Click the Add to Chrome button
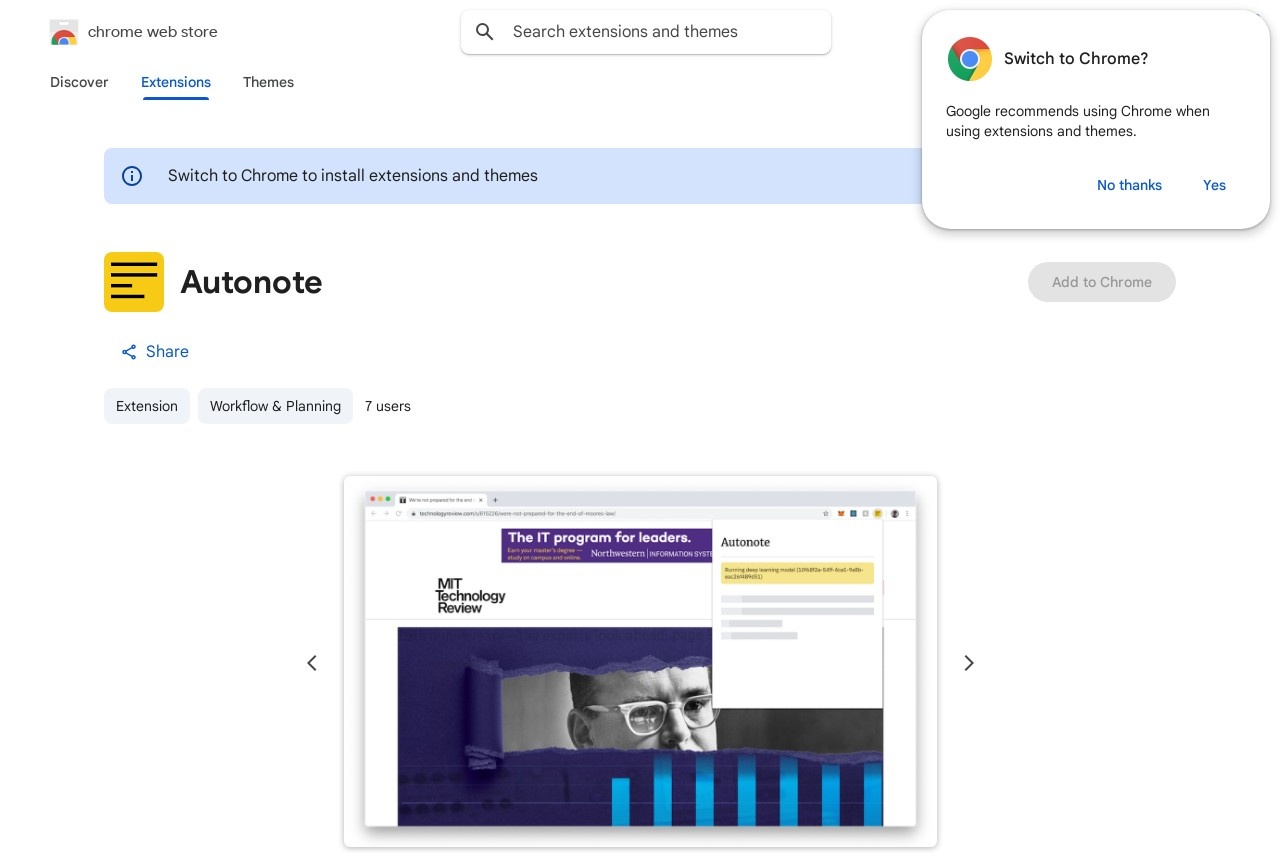The height and width of the screenshot is (853, 1280). point(1102,282)
